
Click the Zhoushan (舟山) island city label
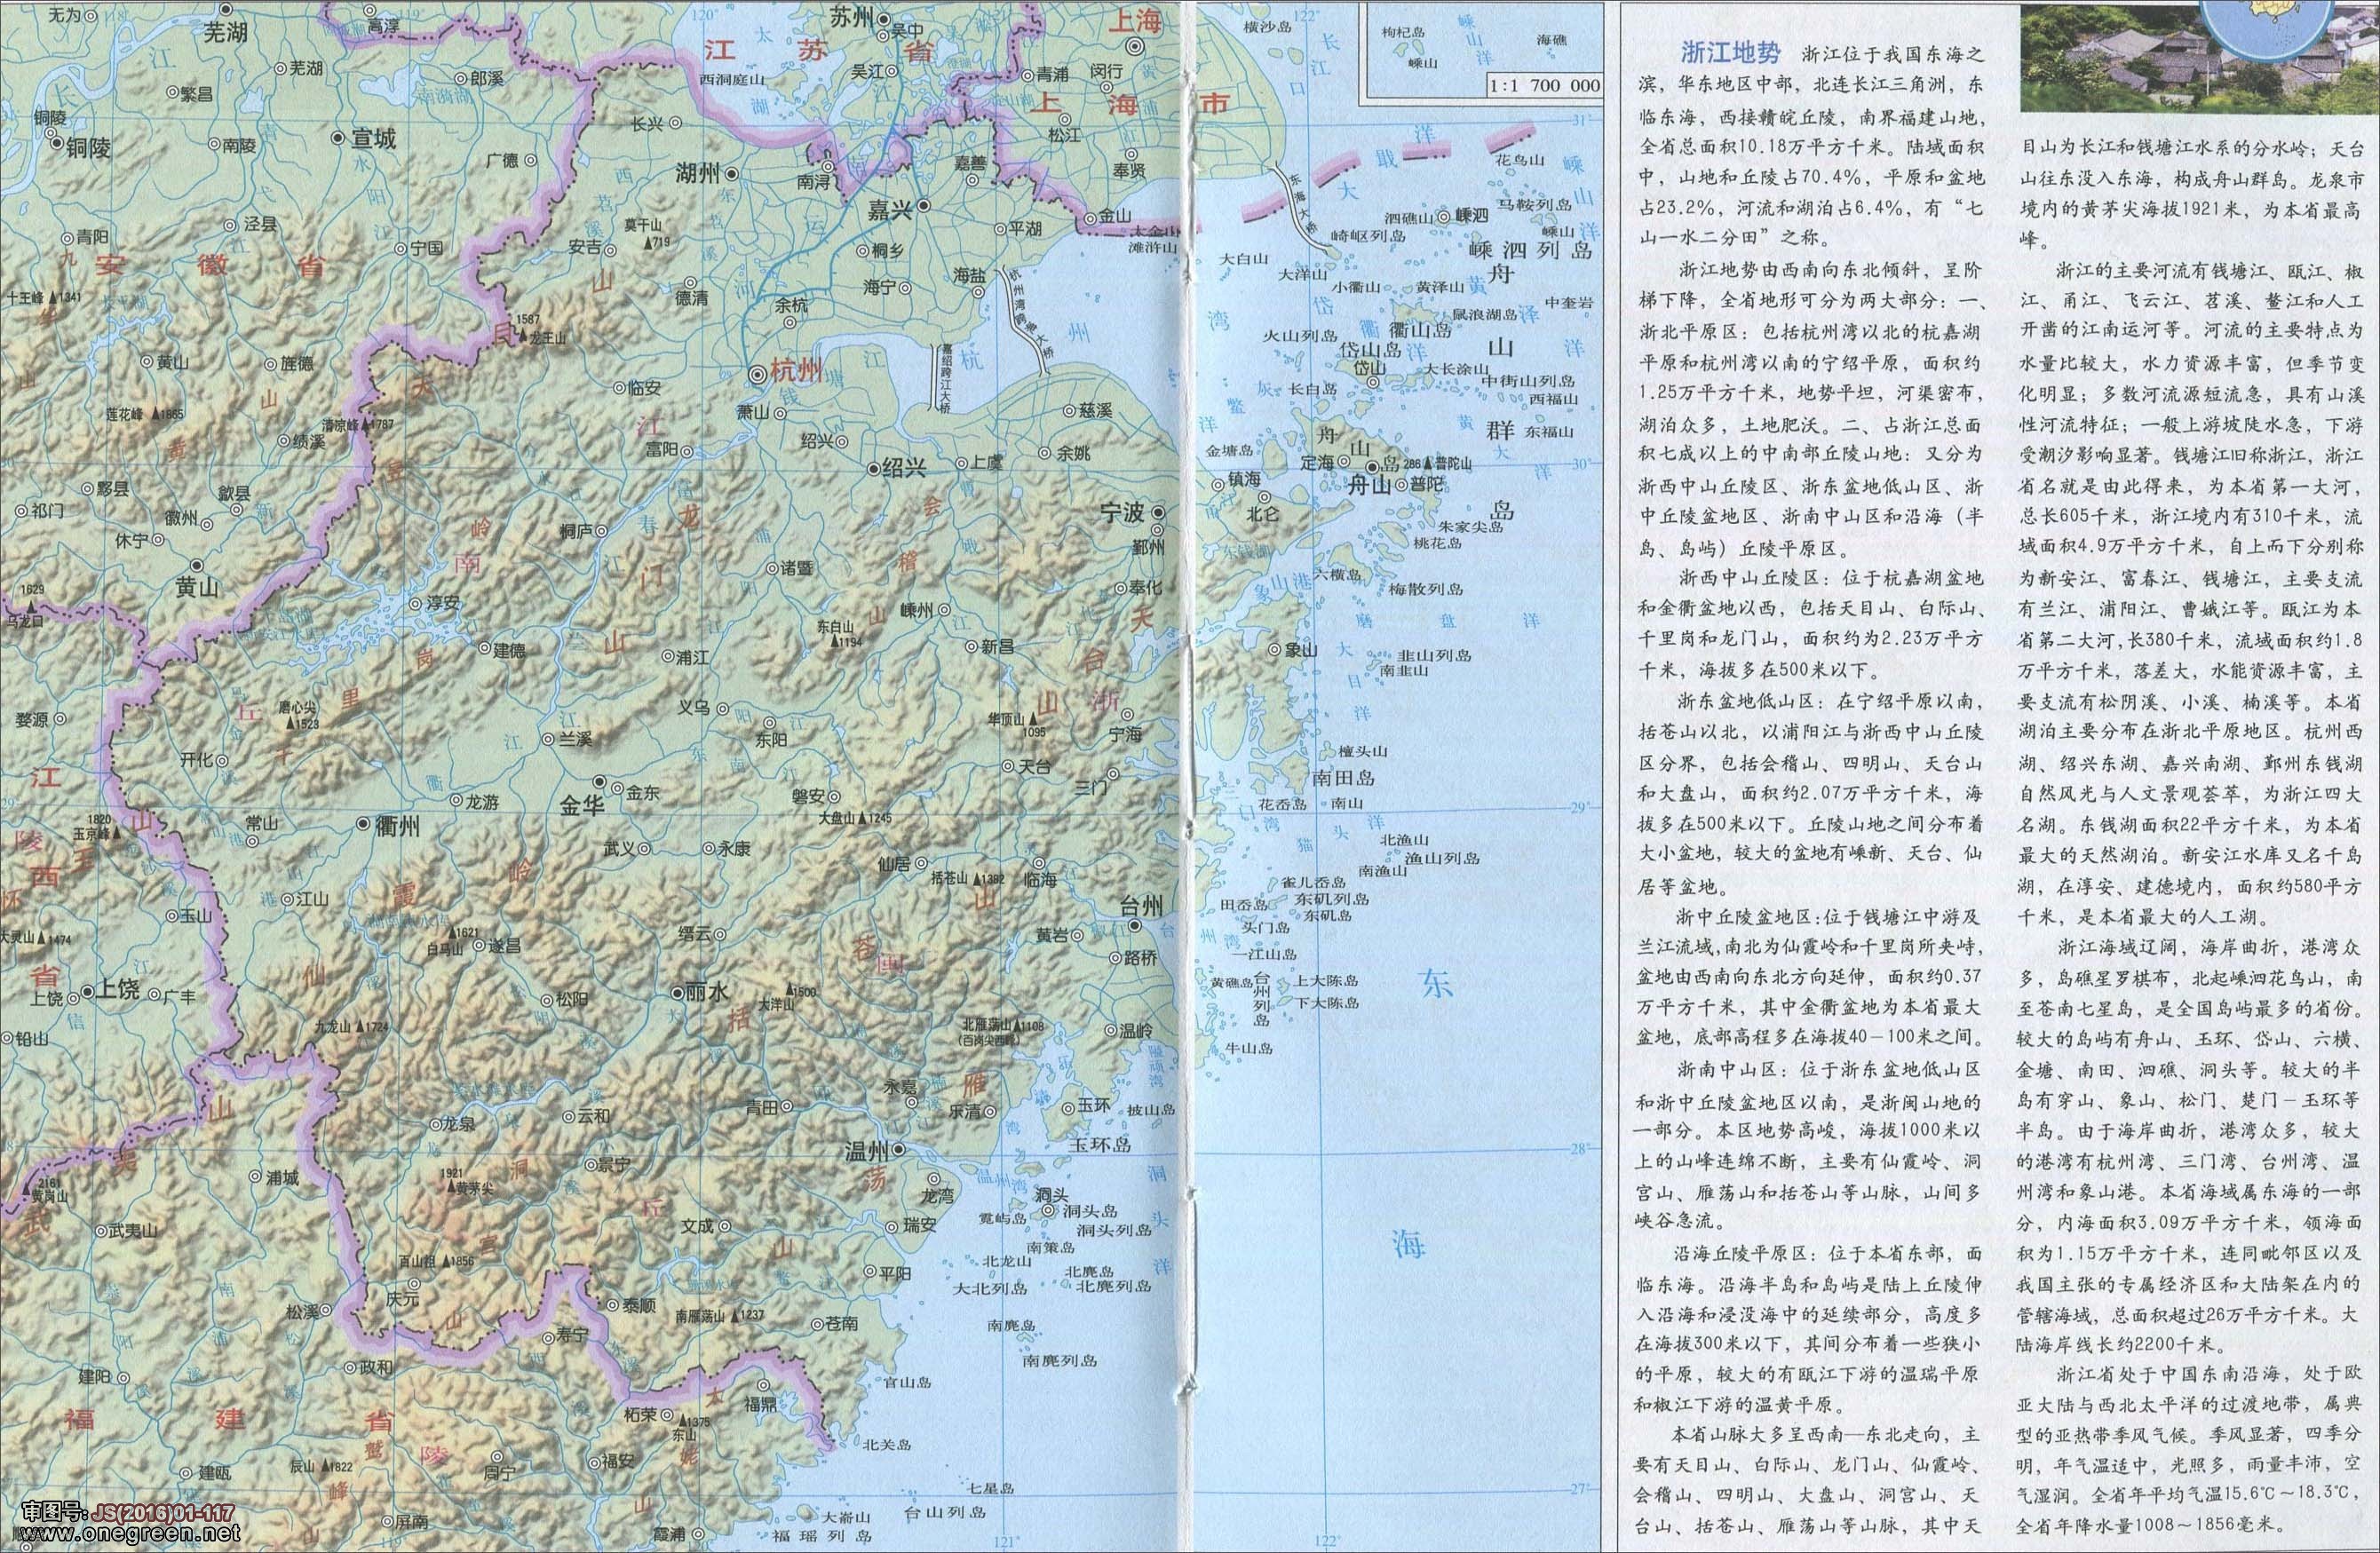point(1370,487)
